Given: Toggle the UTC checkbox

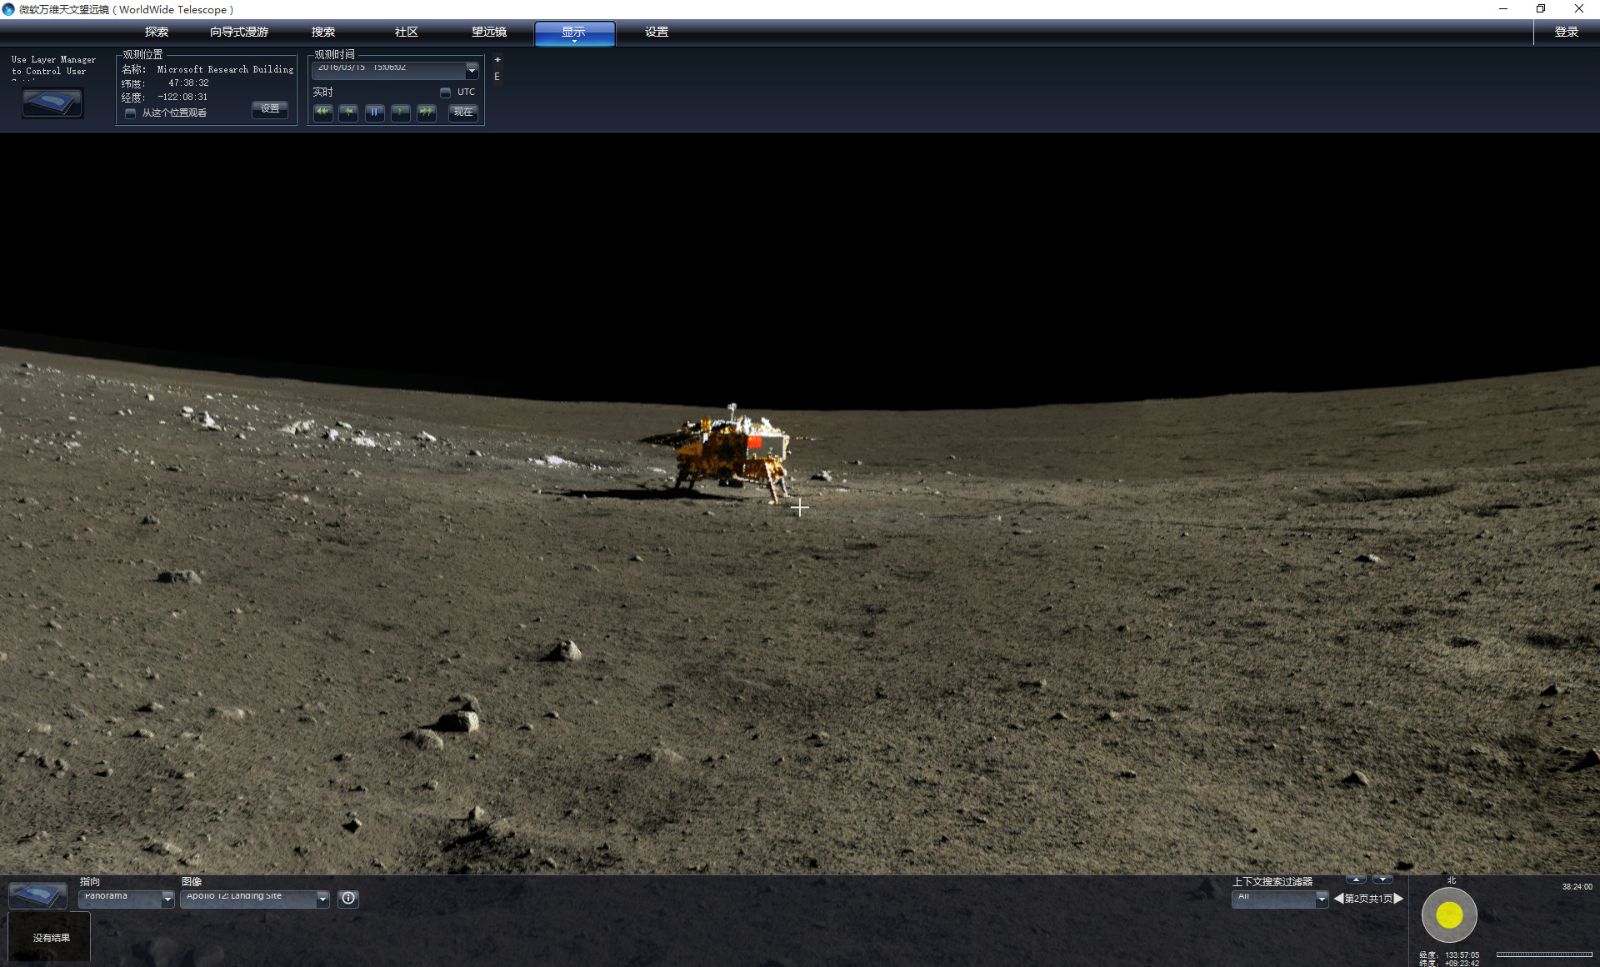Looking at the screenshot, I should [446, 92].
